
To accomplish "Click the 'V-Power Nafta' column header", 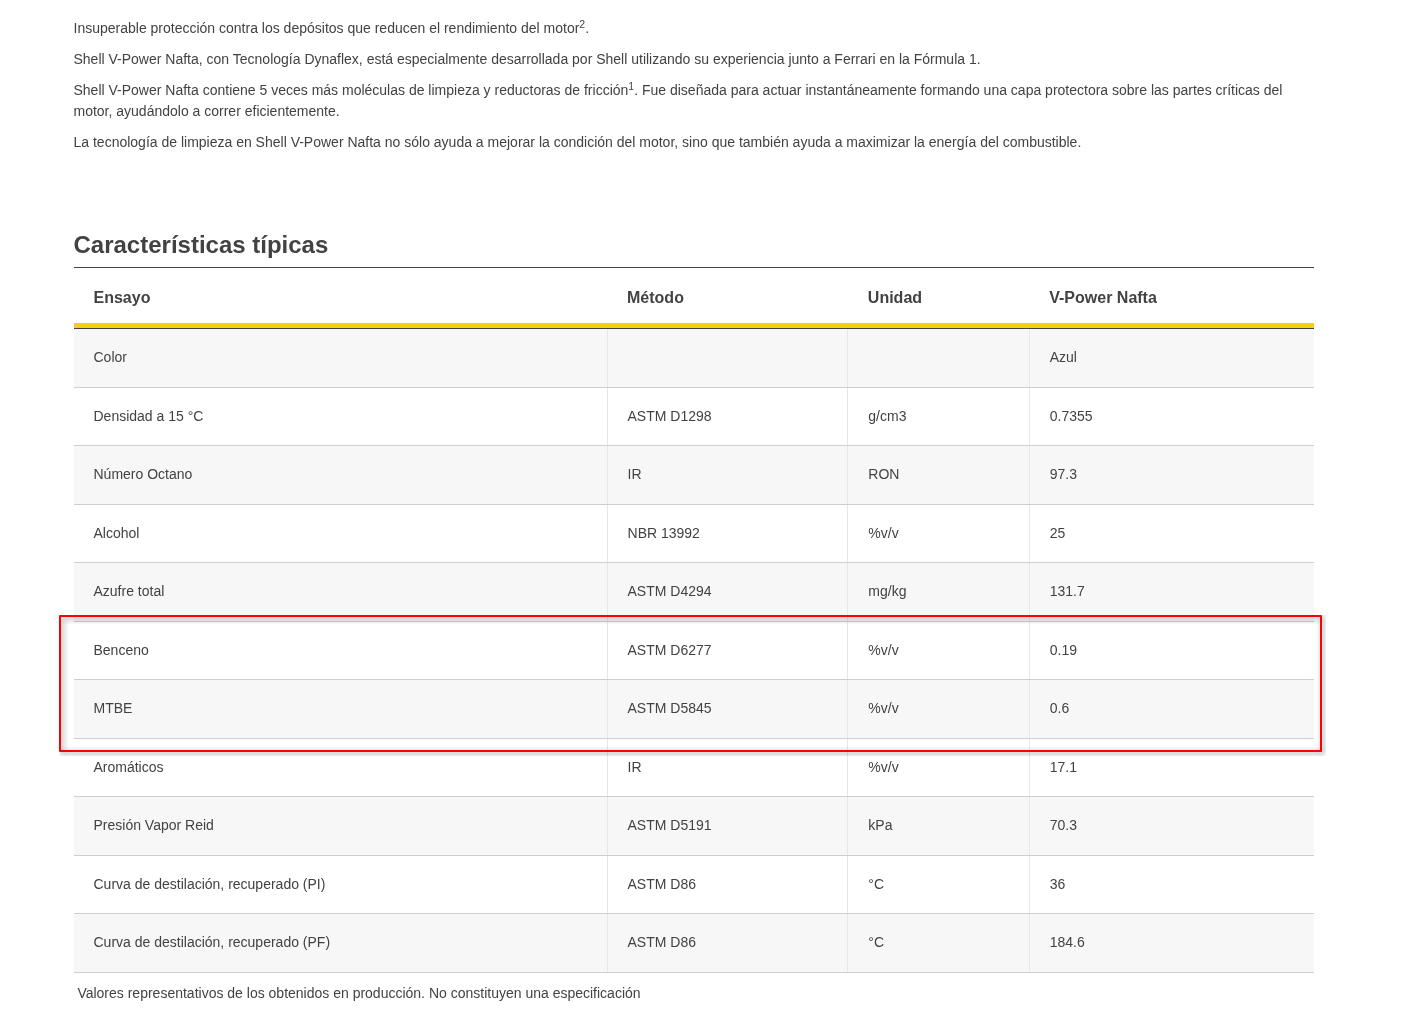I will 1103,297.
